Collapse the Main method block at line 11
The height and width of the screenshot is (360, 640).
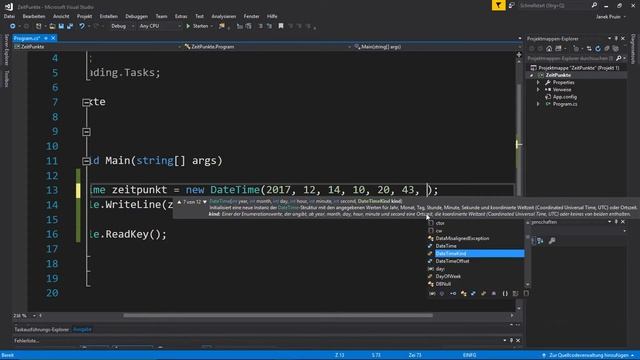point(86,161)
